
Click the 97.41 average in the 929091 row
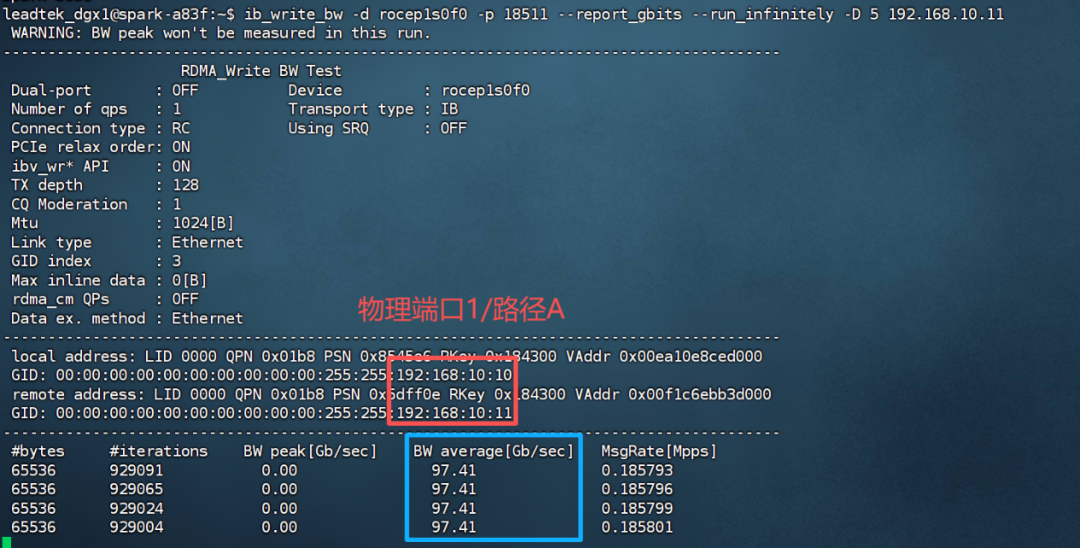pyautogui.click(x=454, y=470)
